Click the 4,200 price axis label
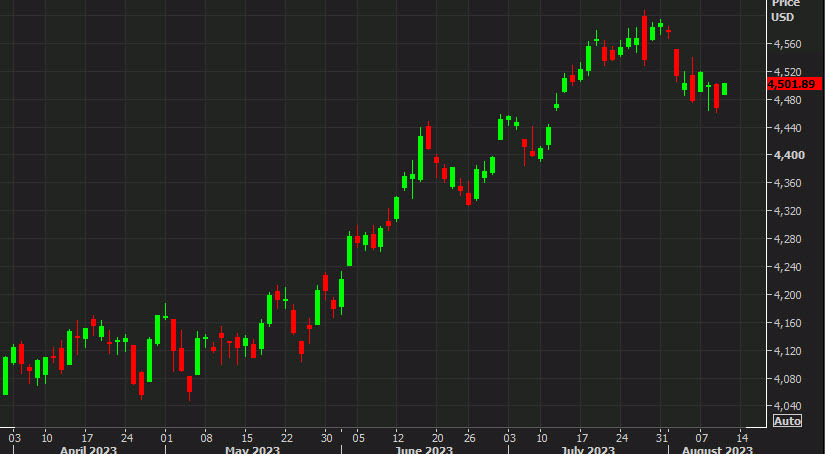This screenshot has width=825, height=454. pos(788,295)
